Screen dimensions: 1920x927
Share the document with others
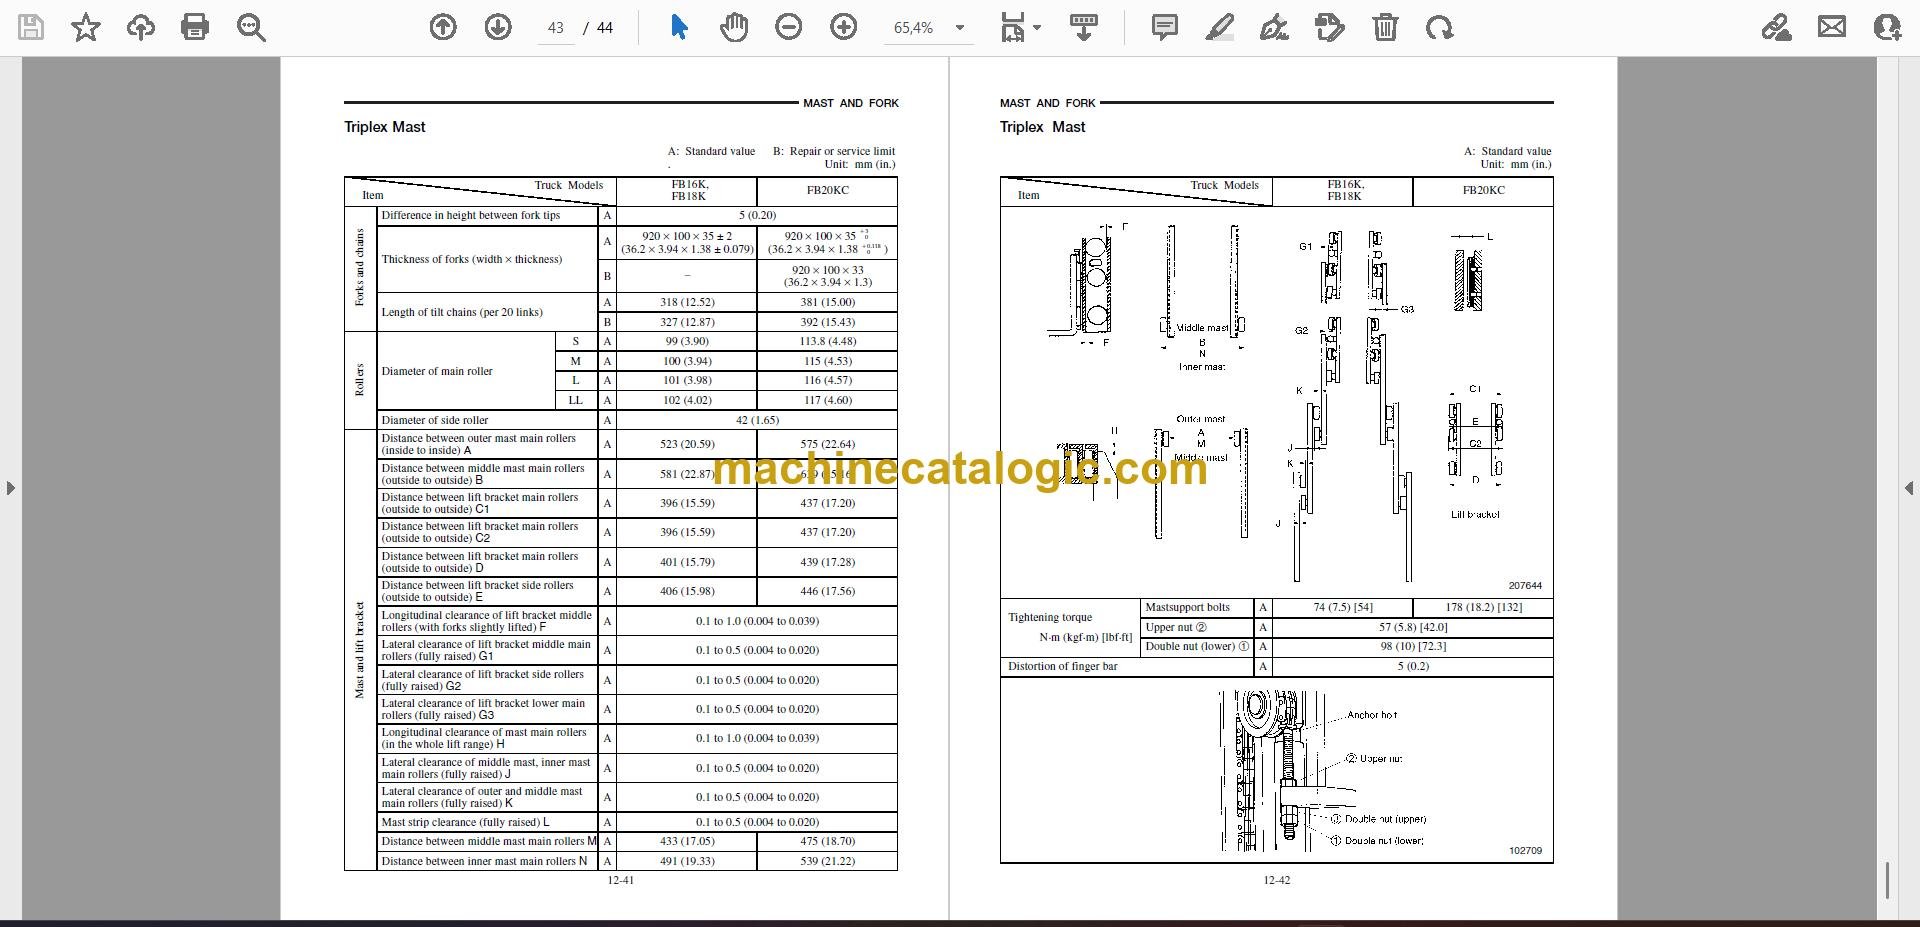1887,28
